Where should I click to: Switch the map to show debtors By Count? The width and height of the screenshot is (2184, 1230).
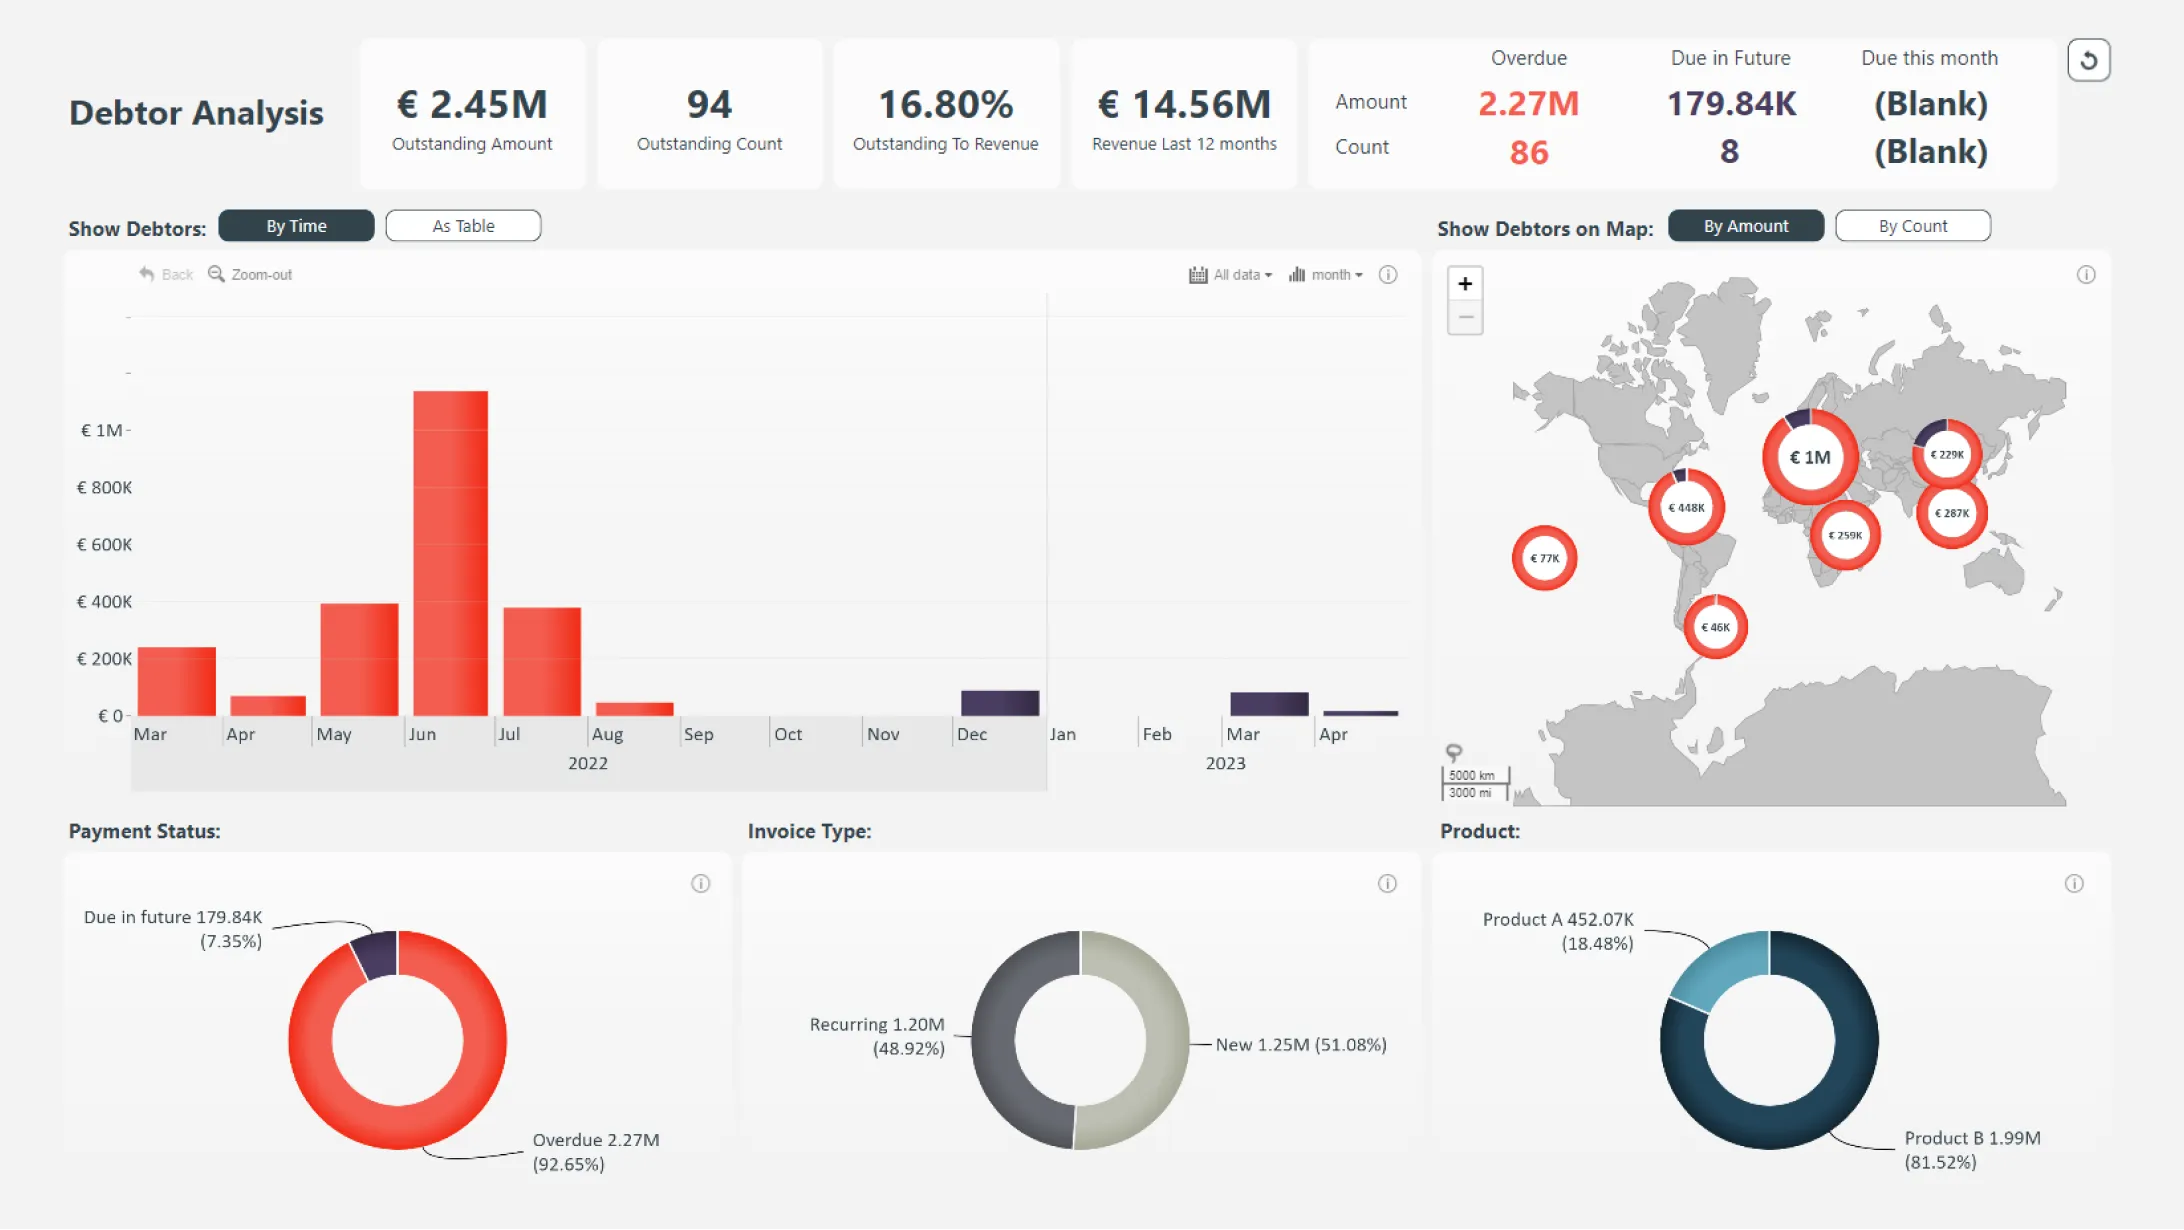tap(1912, 225)
